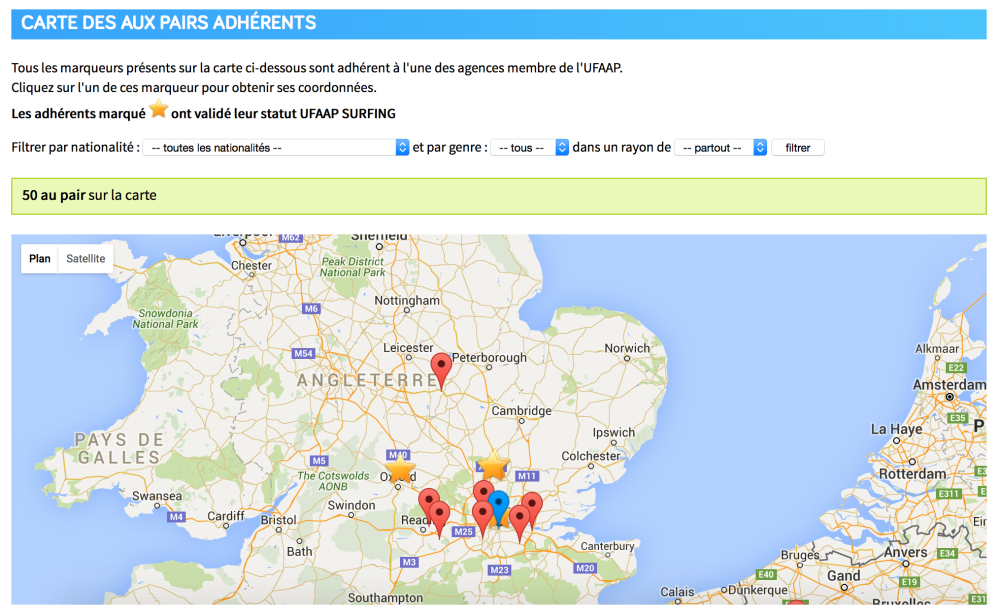The image size is (1000, 613).
Task: Click the westernmost red marker near Reading
Action: 429,506
